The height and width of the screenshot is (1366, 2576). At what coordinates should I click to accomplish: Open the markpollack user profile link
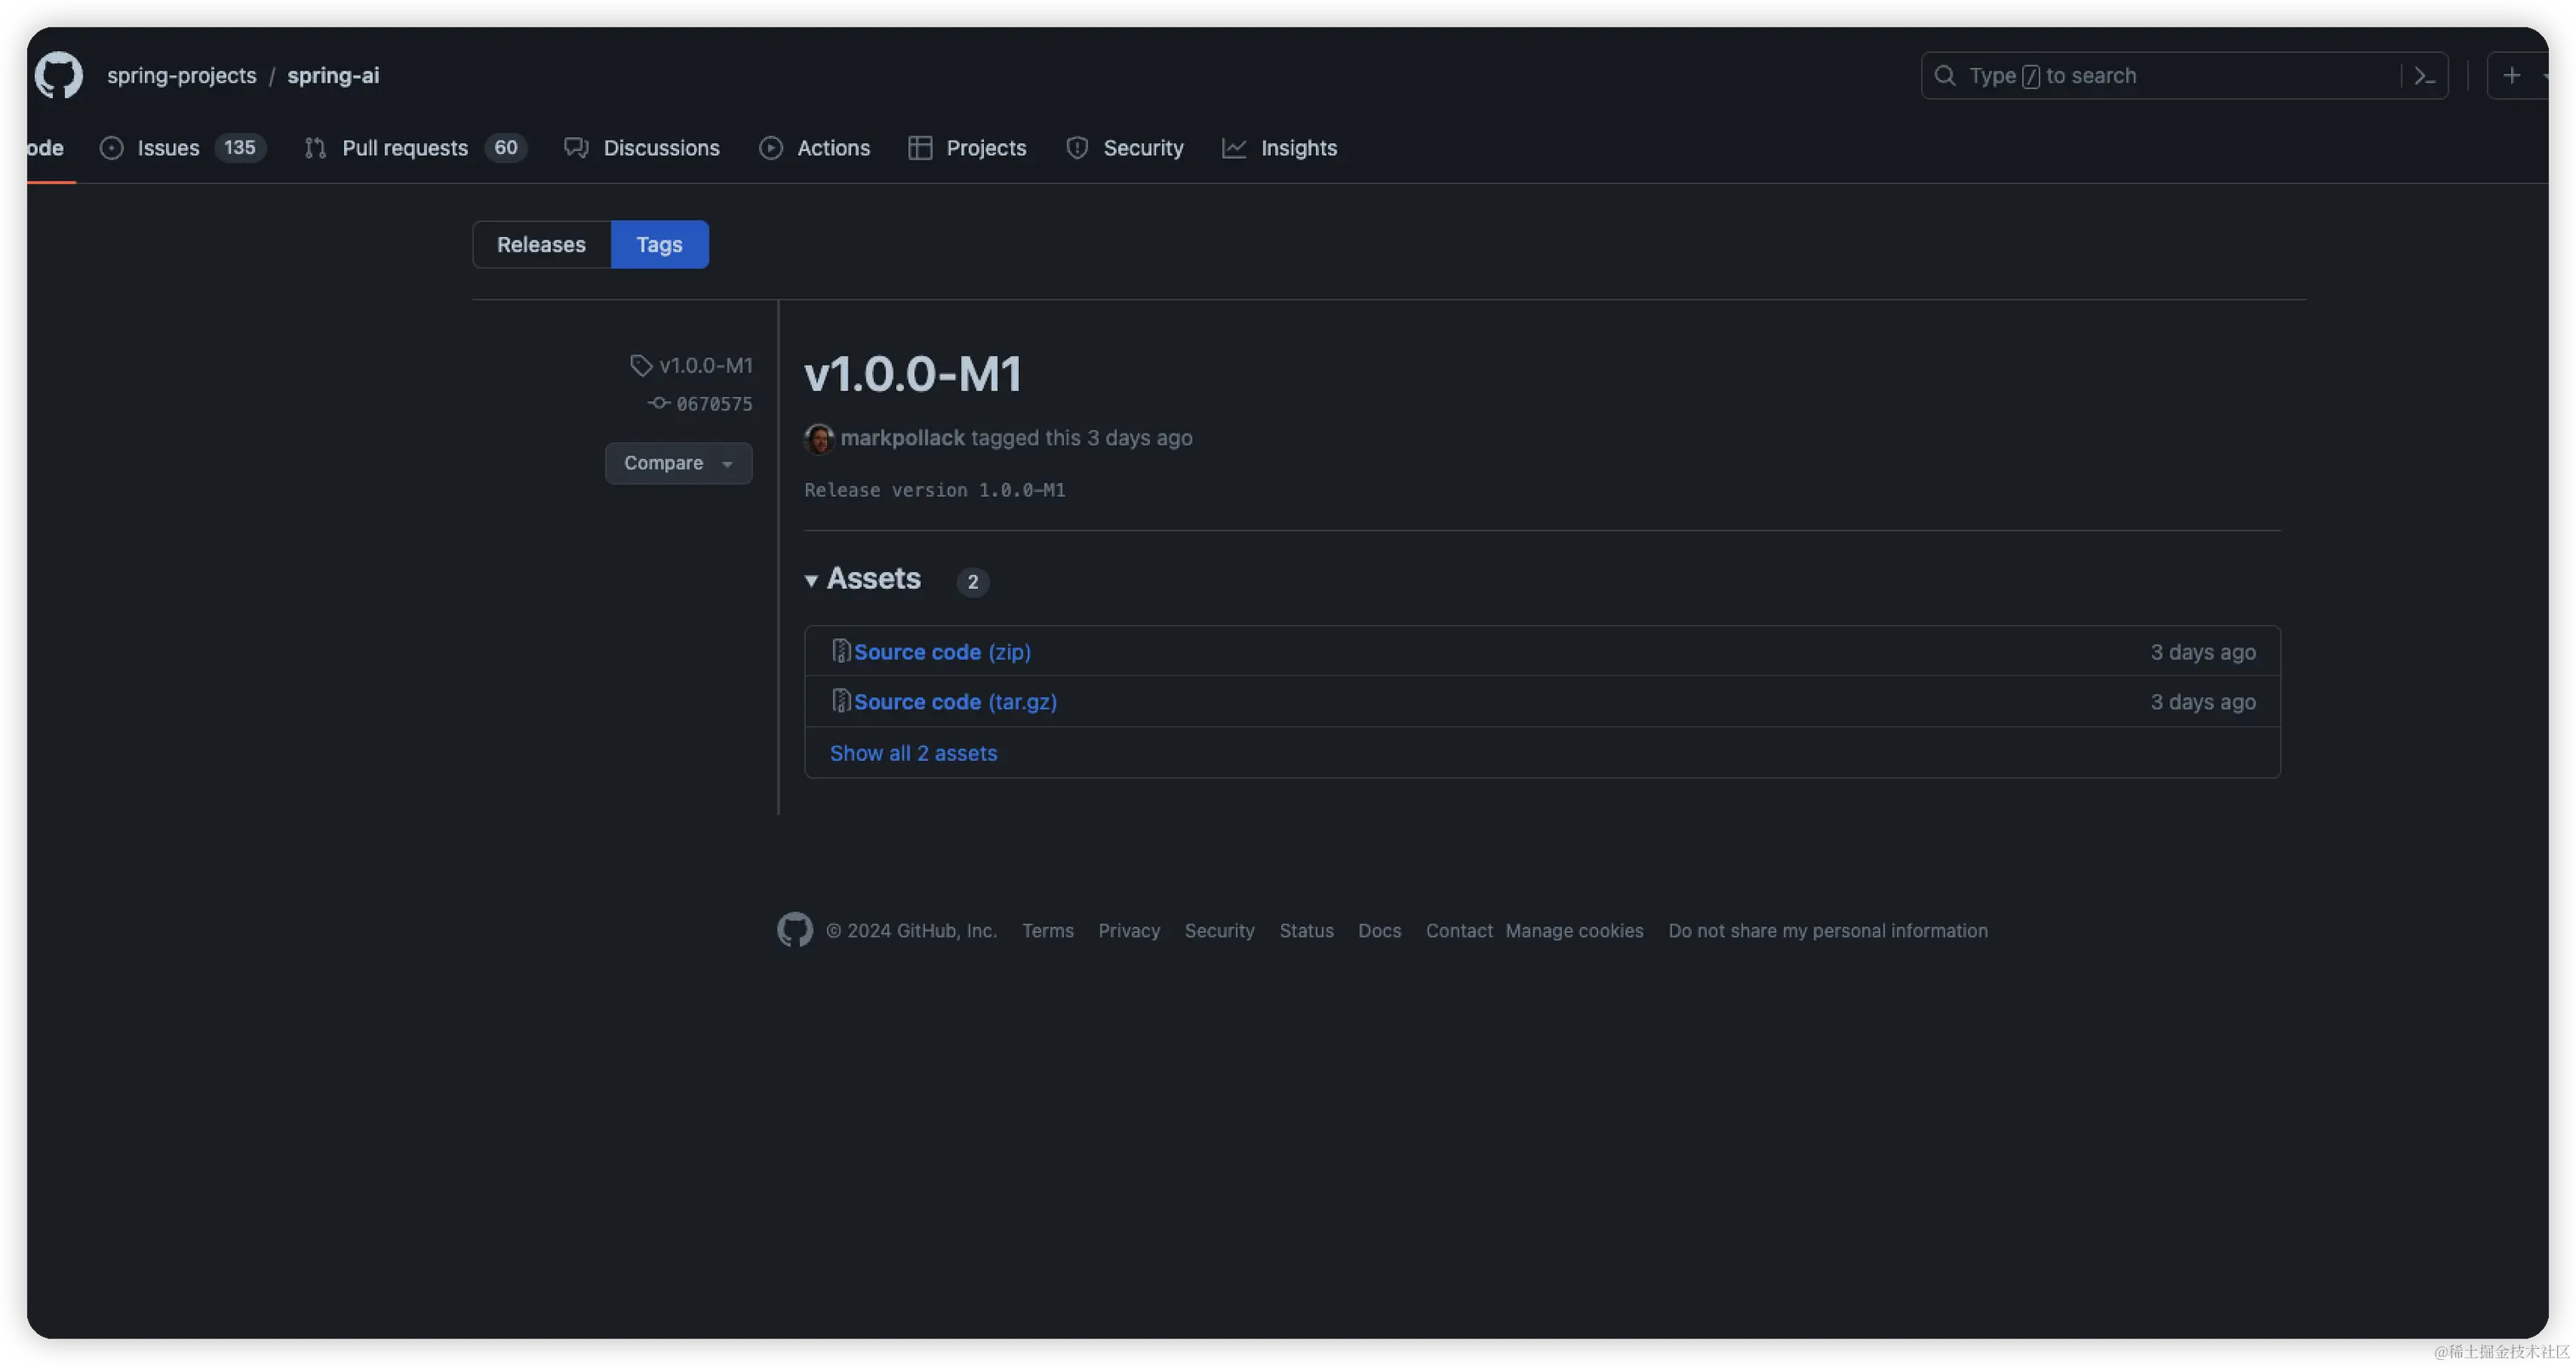[x=902, y=438]
